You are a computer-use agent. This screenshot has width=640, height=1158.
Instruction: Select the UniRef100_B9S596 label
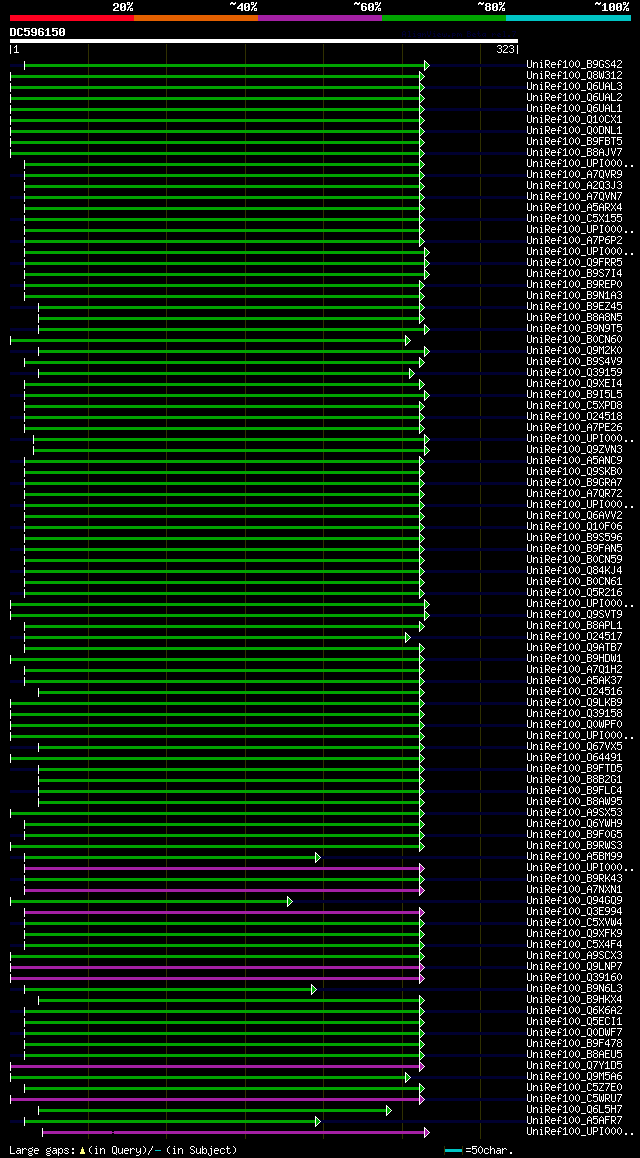[x=574, y=538]
